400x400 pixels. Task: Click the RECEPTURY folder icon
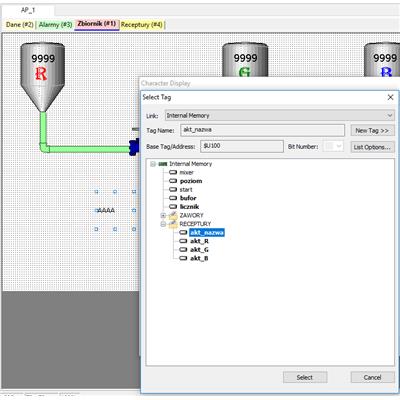click(173, 224)
